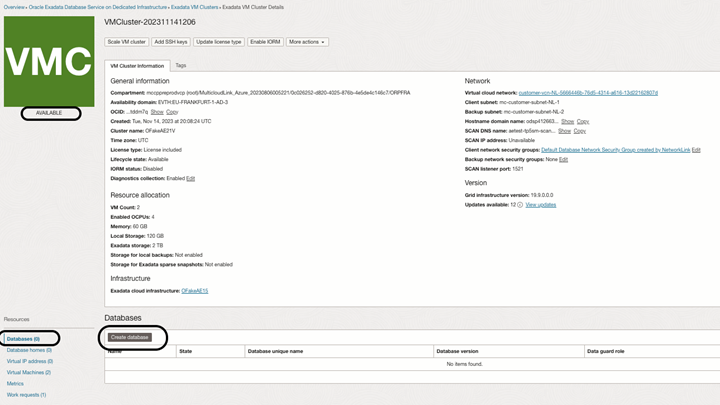Screen dimensions: 720x405
Task: Edit Diagnostics collection setting
Action: click(191, 179)
